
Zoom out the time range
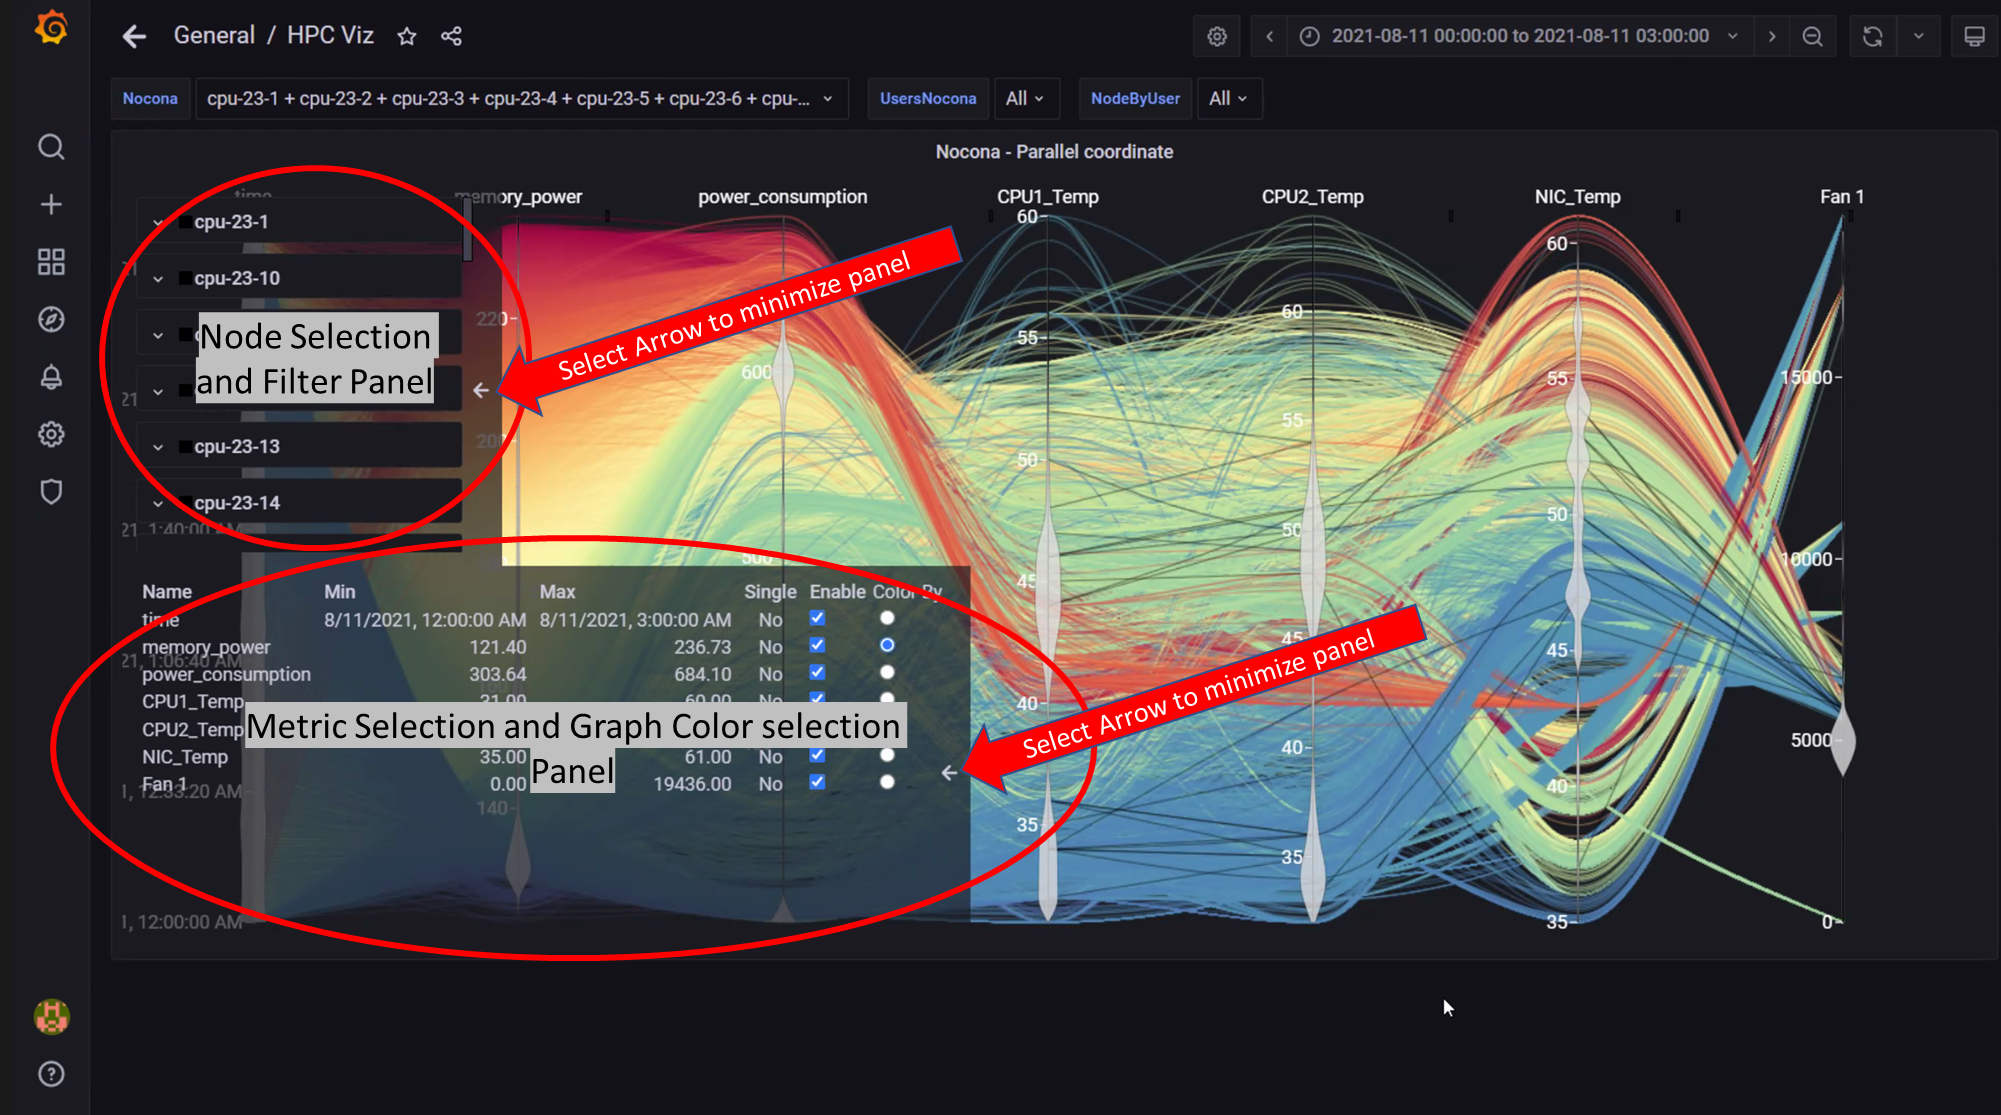coord(1812,37)
